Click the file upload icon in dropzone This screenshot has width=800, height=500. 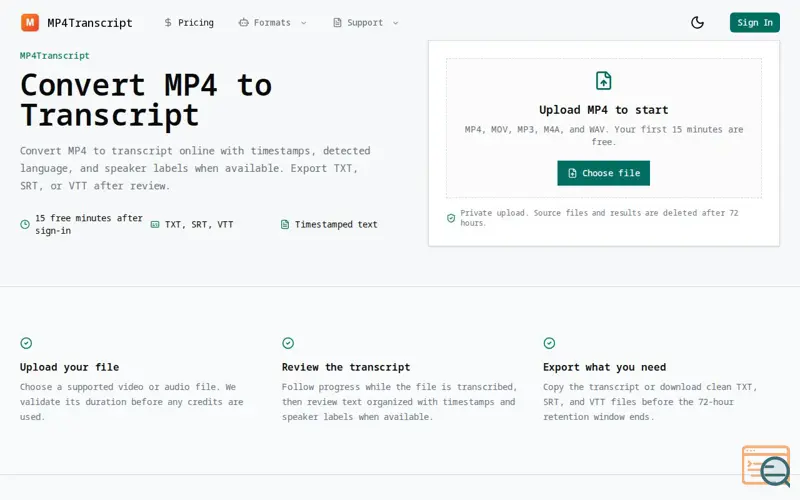[x=604, y=81]
